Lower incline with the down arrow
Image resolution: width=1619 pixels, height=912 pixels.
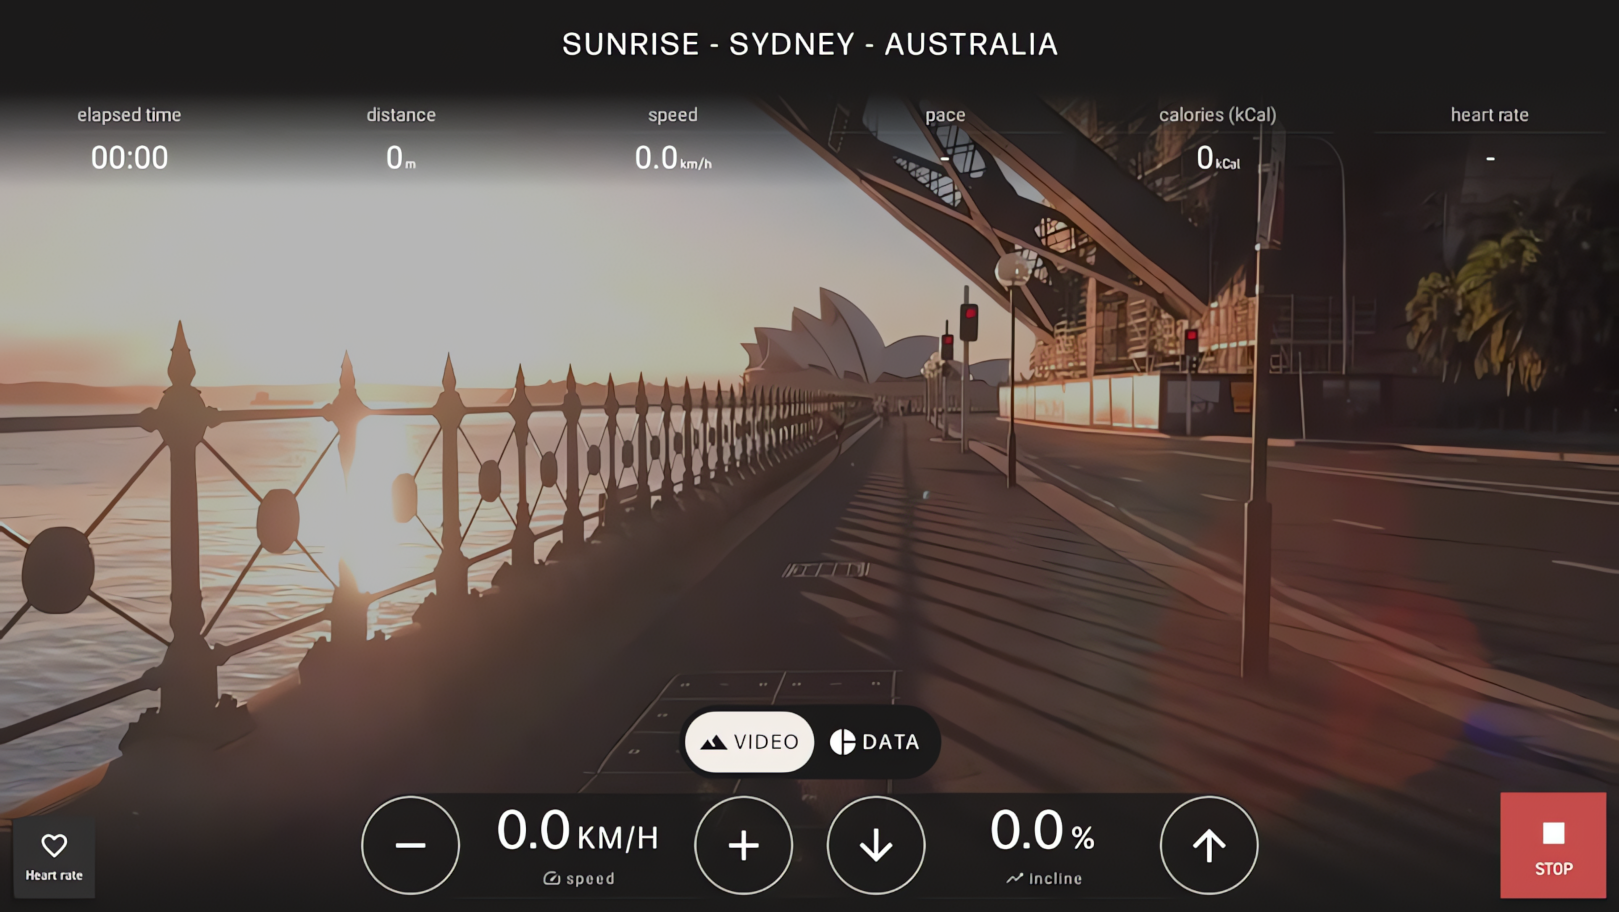[x=876, y=845]
